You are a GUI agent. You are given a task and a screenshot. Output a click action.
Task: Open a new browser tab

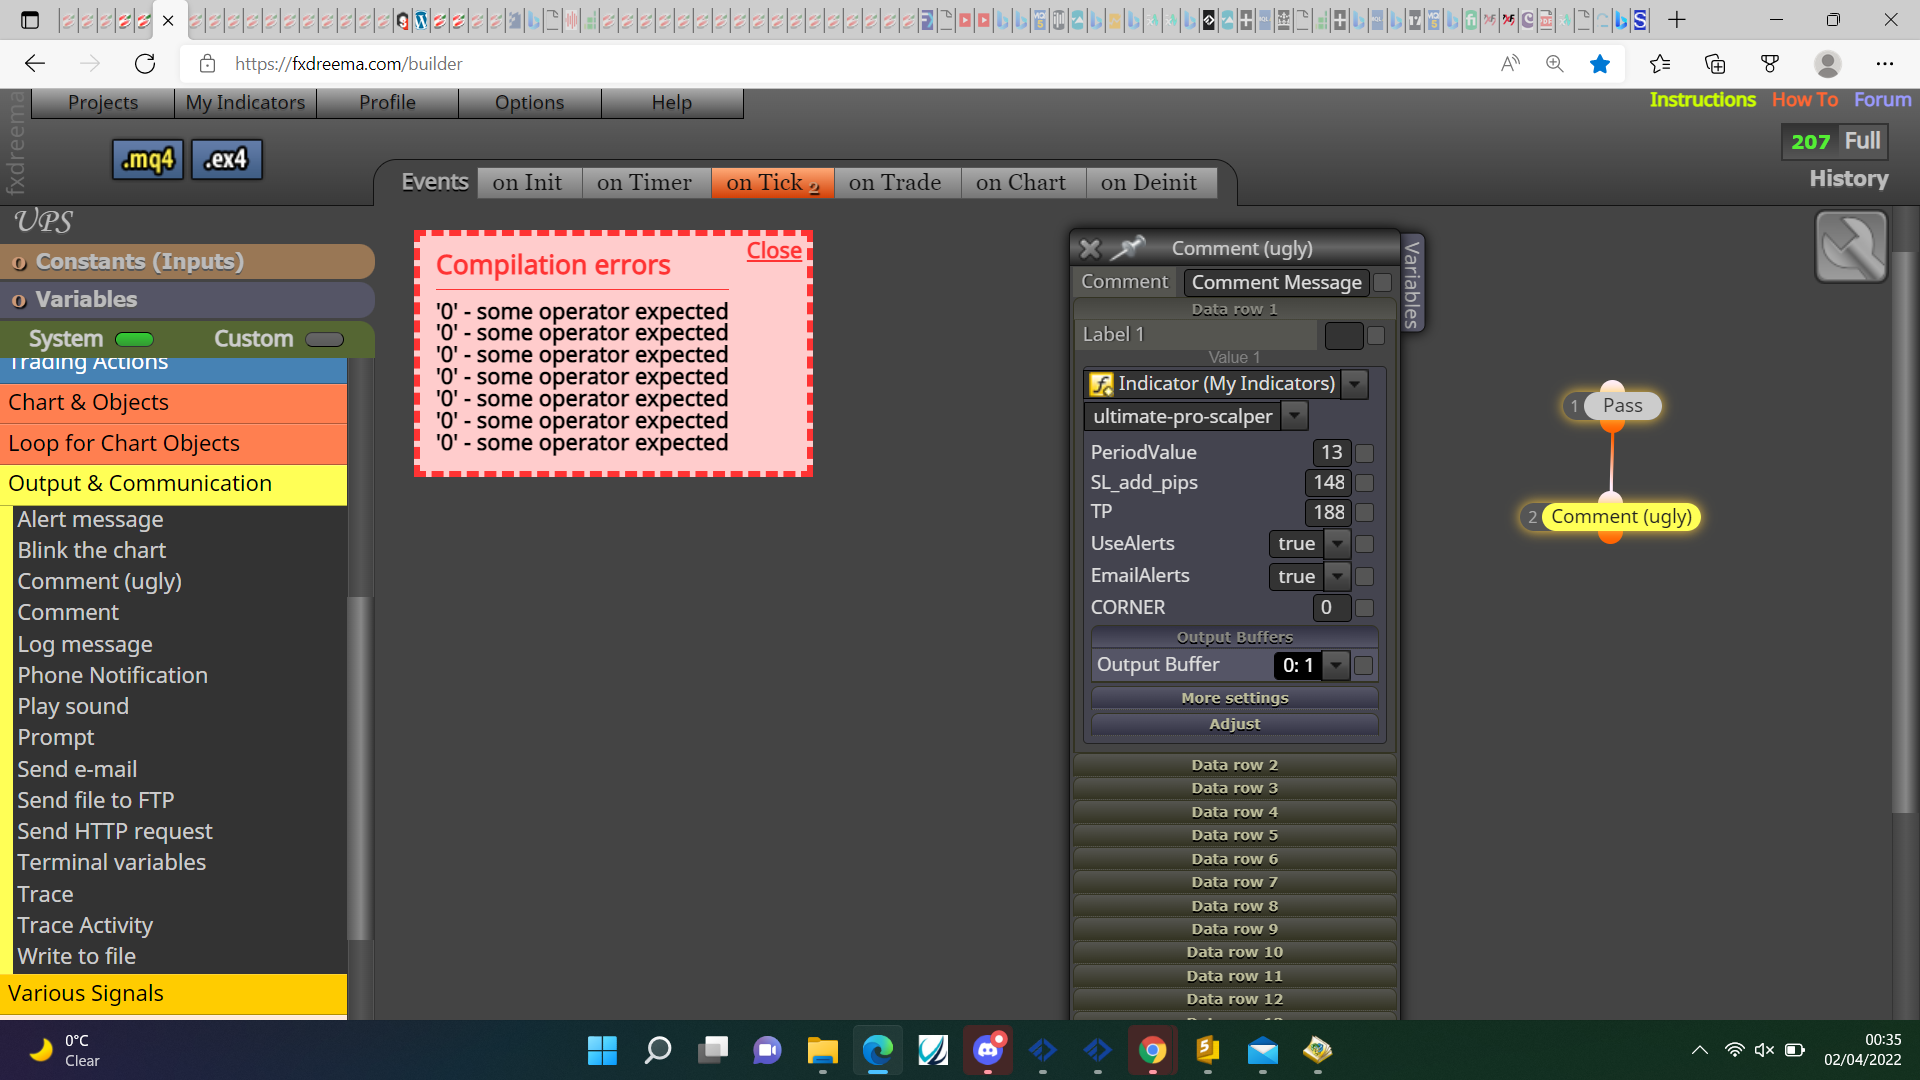coord(1677,20)
